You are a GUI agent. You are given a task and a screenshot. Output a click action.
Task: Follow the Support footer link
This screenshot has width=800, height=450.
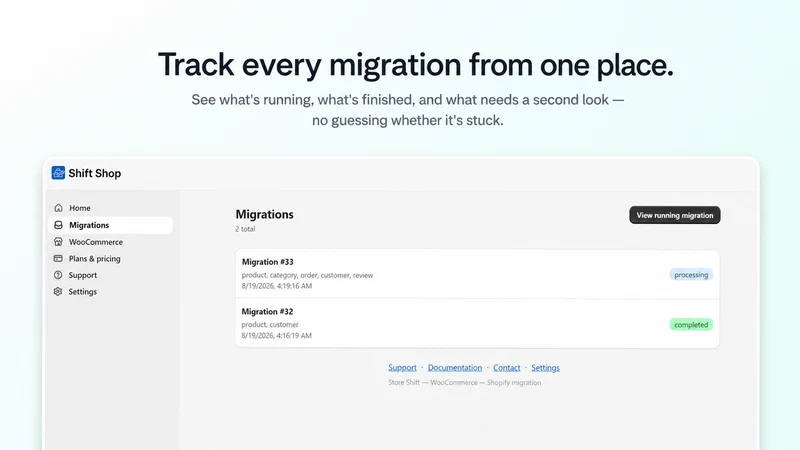[x=402, y=368]
